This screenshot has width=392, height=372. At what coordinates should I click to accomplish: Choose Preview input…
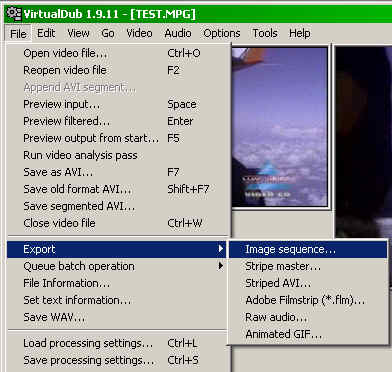click(x=118, y=104)
